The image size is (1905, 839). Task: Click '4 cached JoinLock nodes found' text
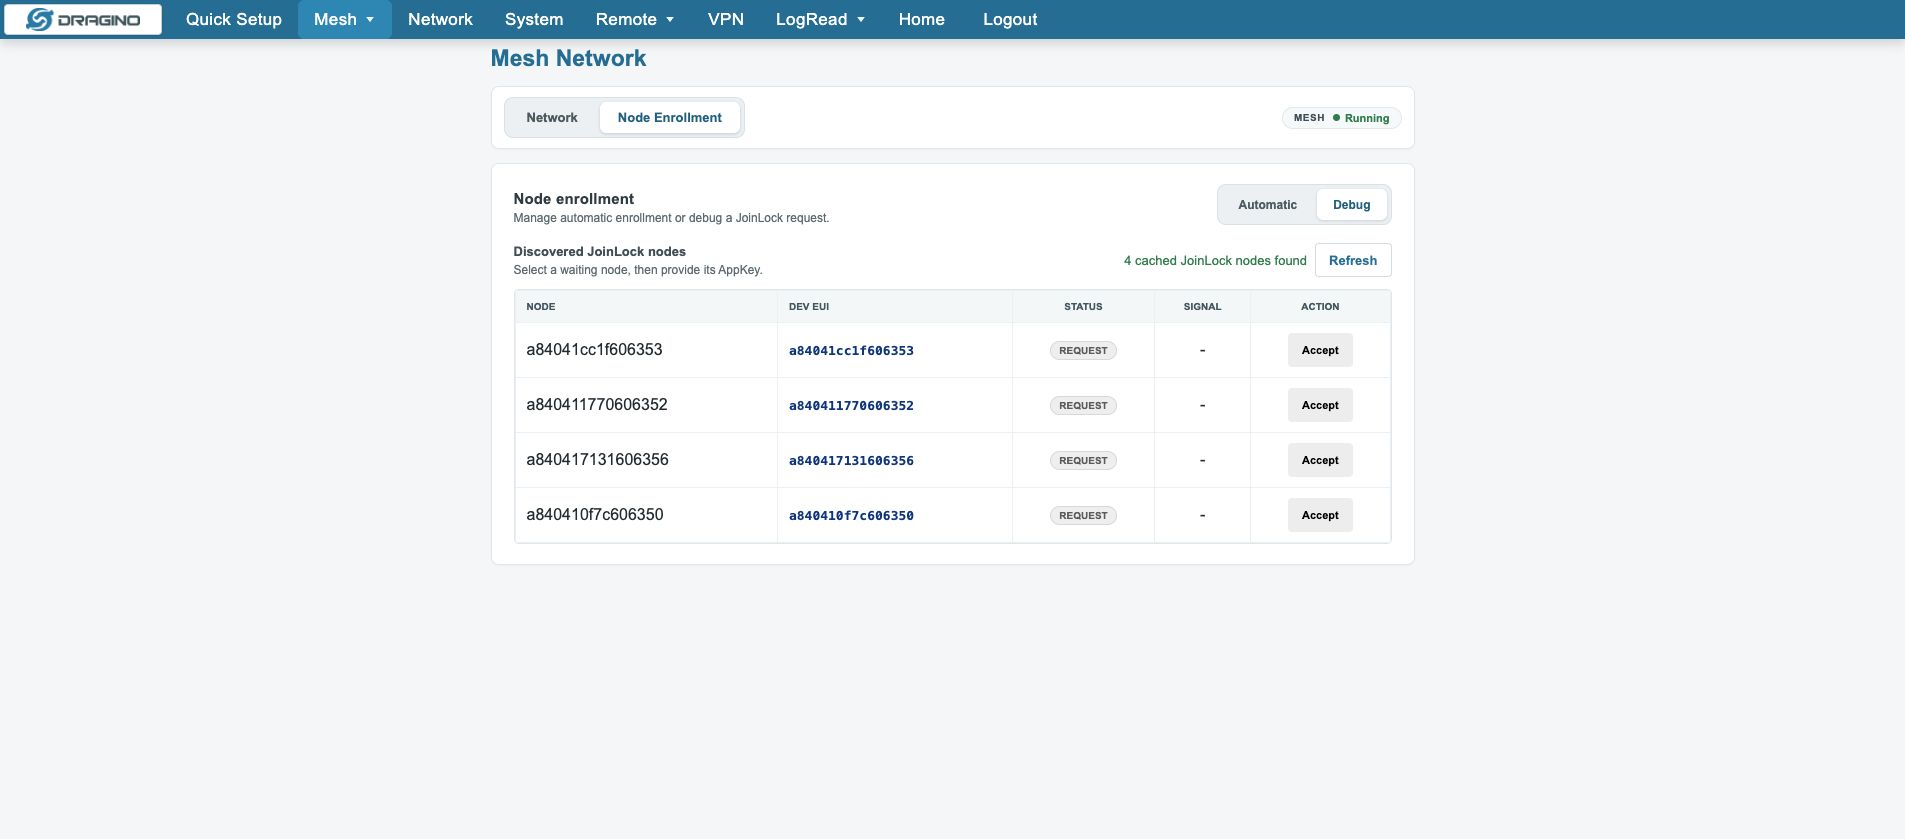1215,261
